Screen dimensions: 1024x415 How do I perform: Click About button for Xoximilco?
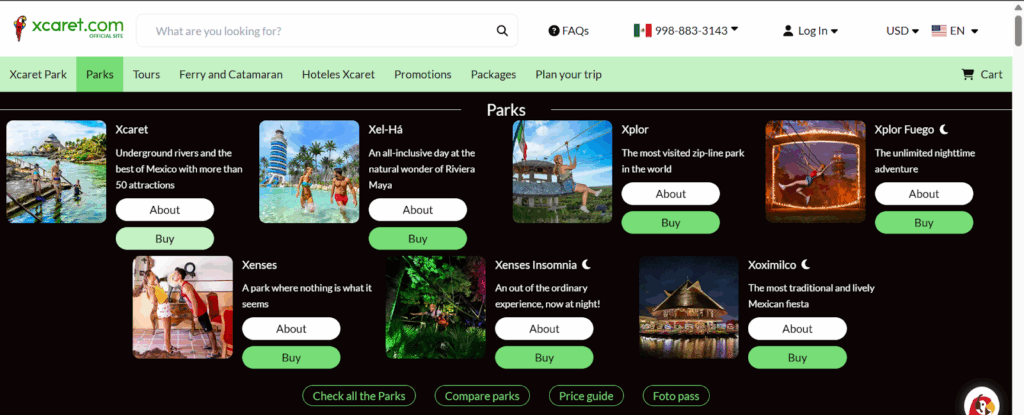click(x=797, y=329)
